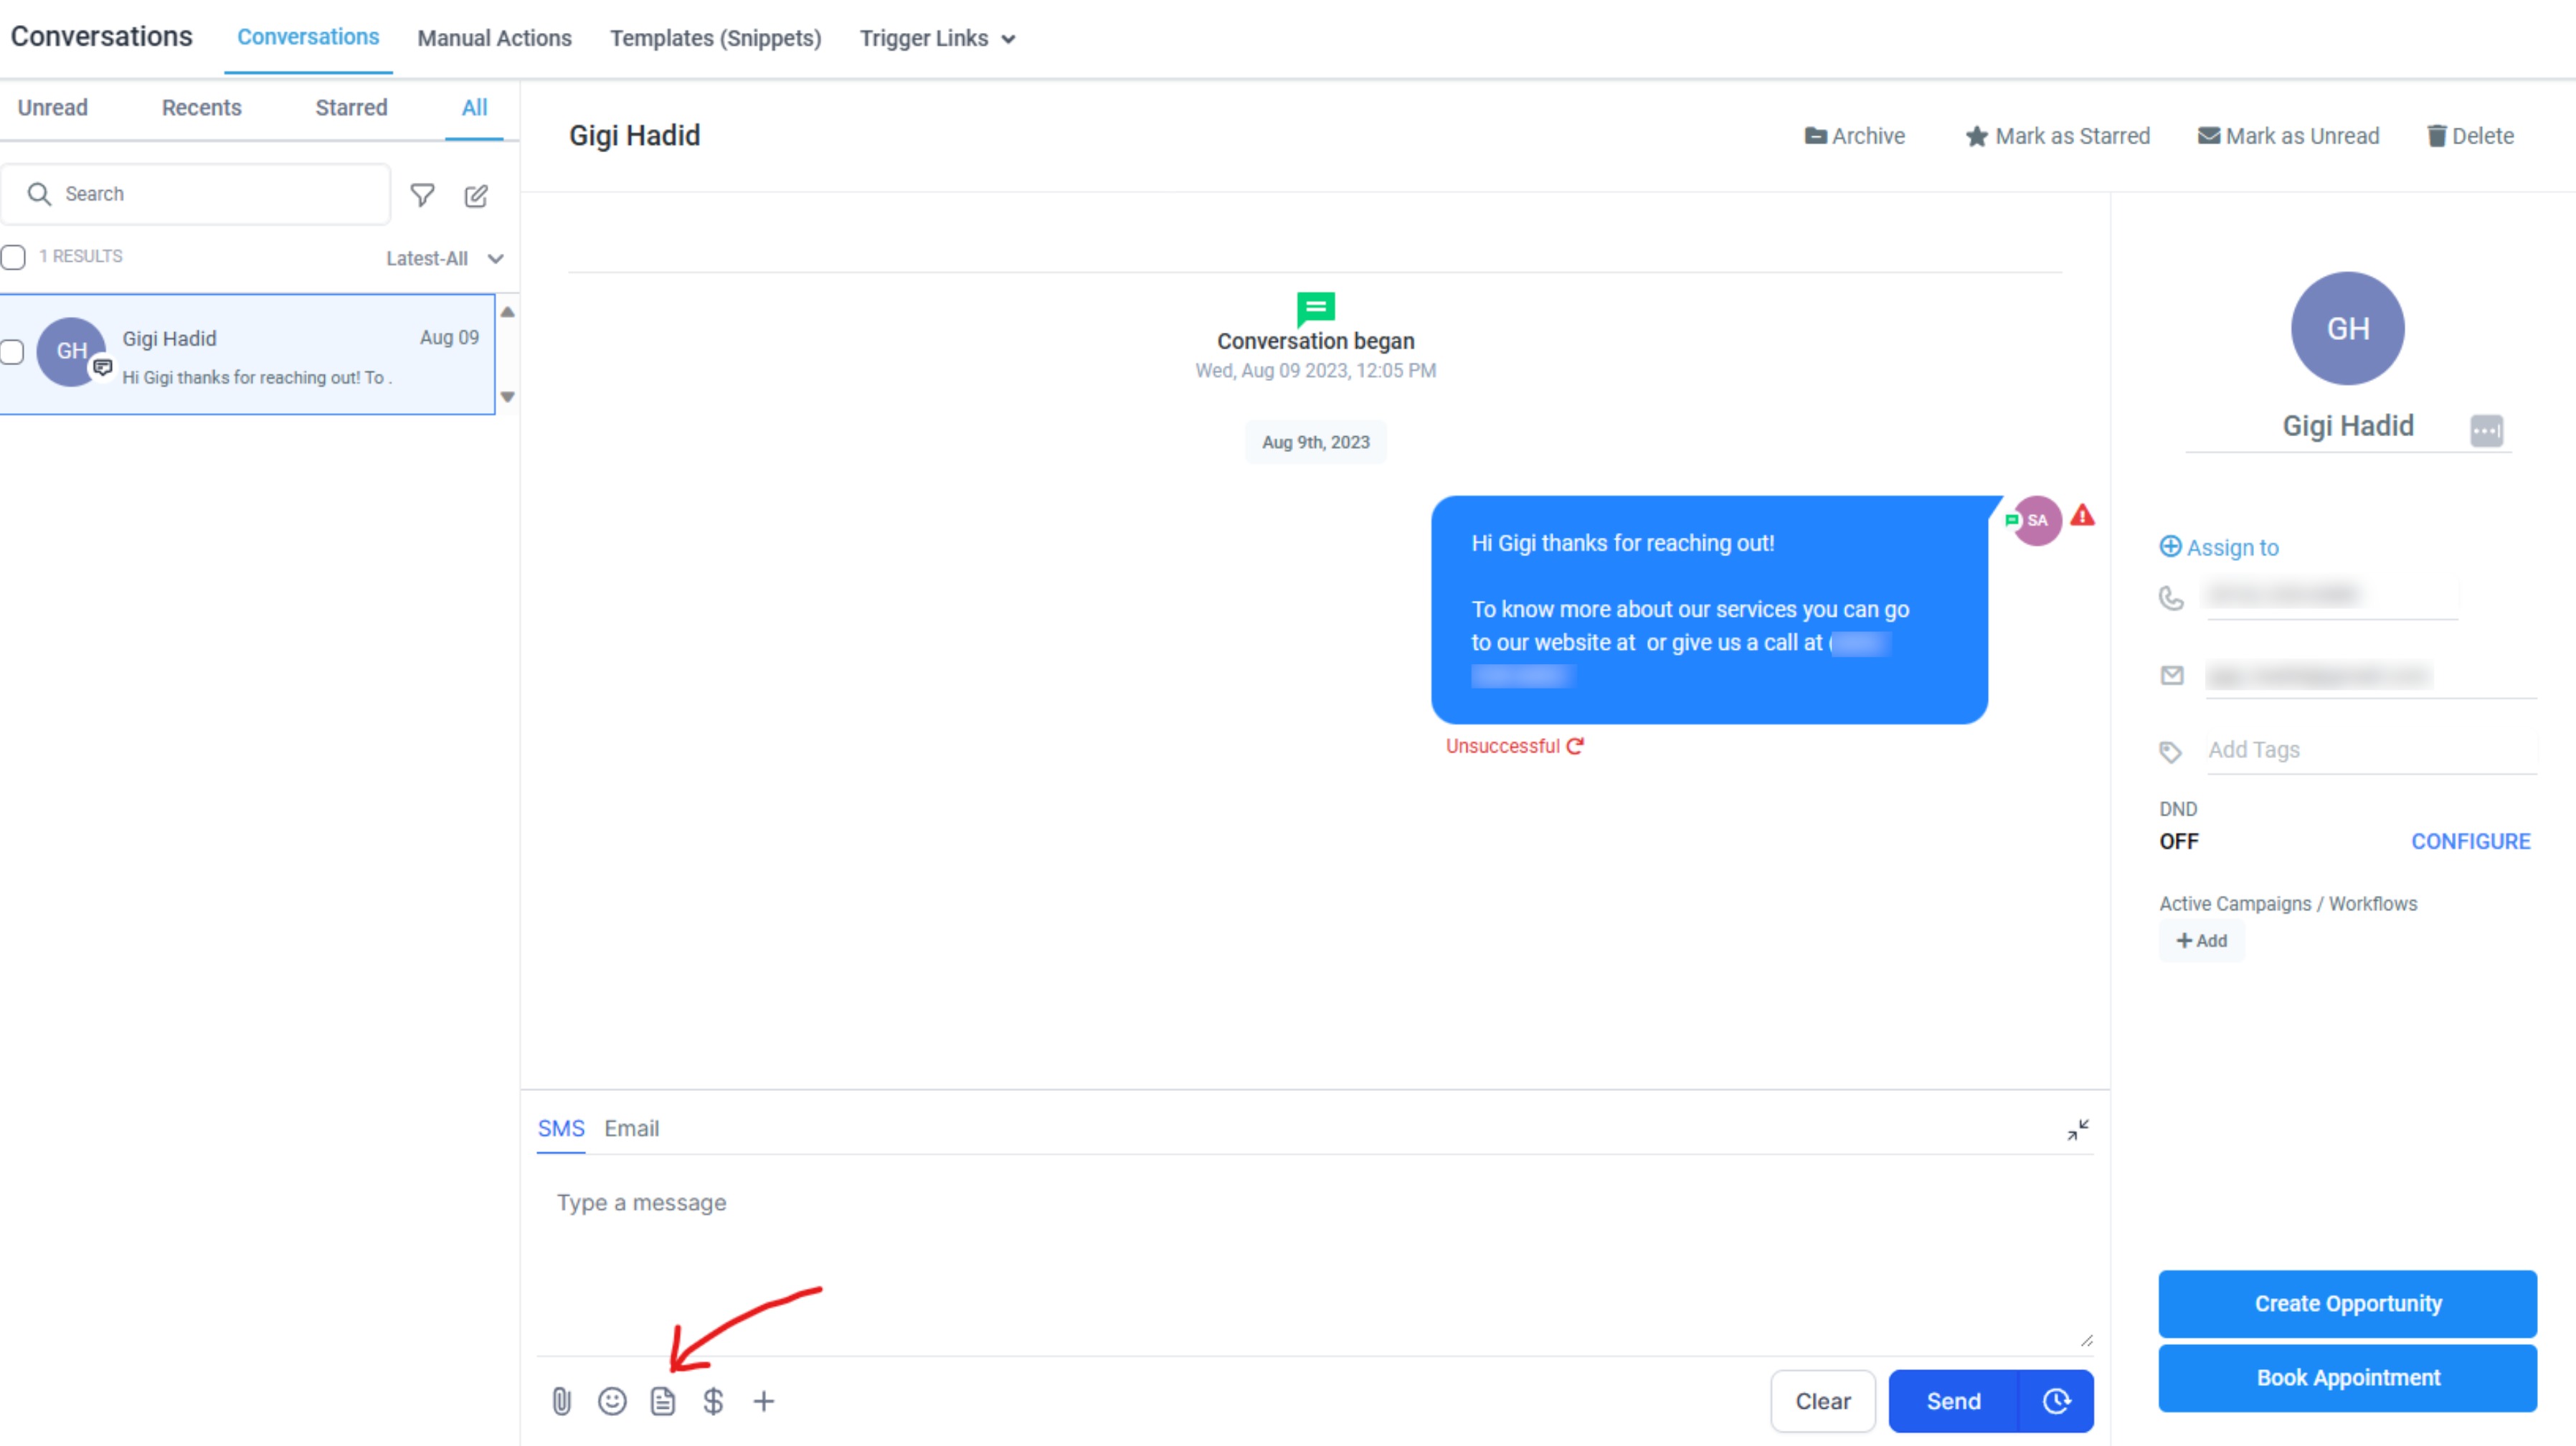Viewport: 2576px width, 1446px height.
Task: Insert a template snippet icon
Action: coord(663,1401)
